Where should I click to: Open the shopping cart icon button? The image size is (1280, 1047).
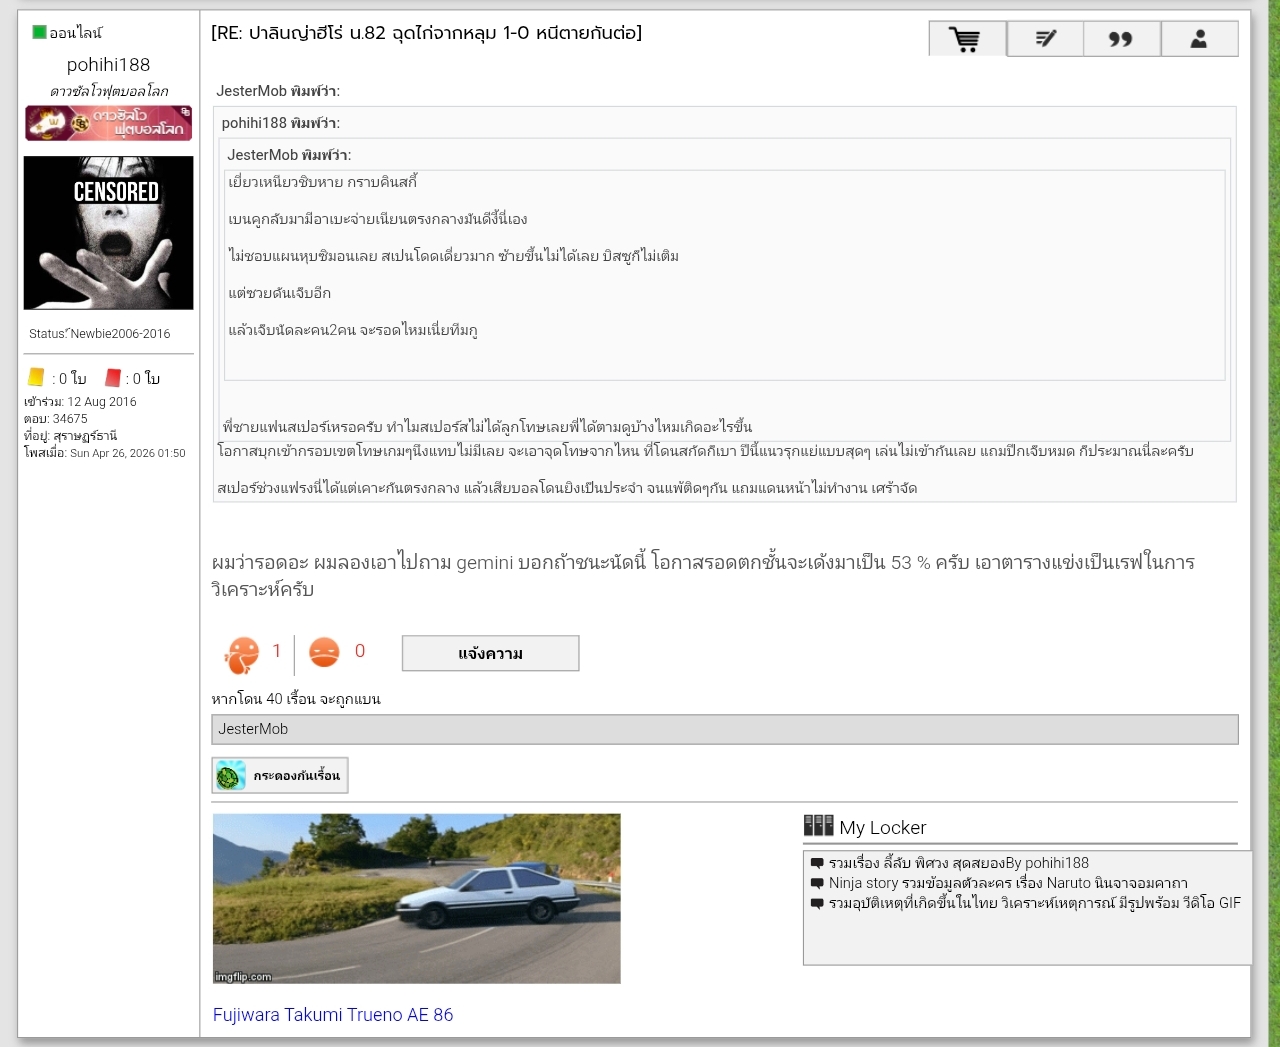click(x=967, y=39)
